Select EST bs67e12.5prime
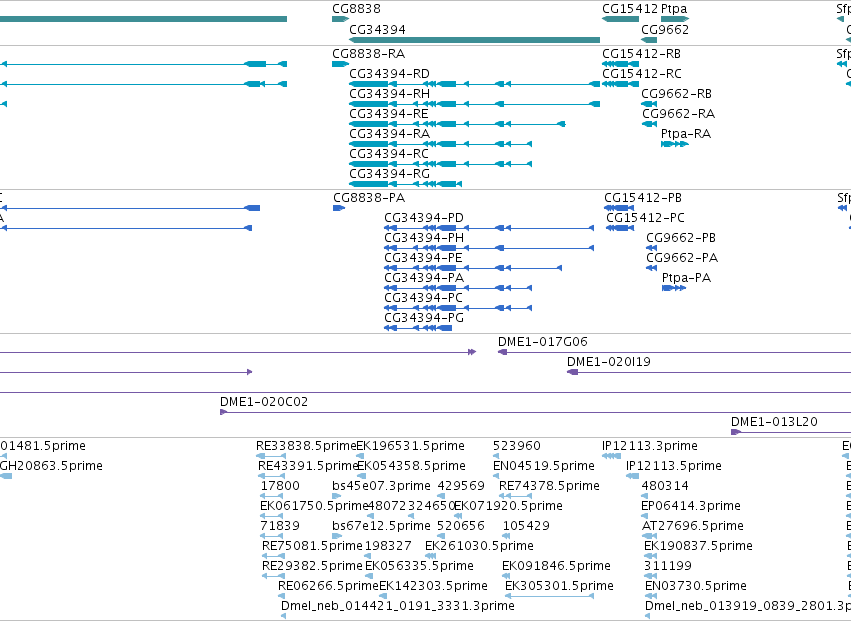Screen dimensions: 851x621 click(x=382, y=526)
